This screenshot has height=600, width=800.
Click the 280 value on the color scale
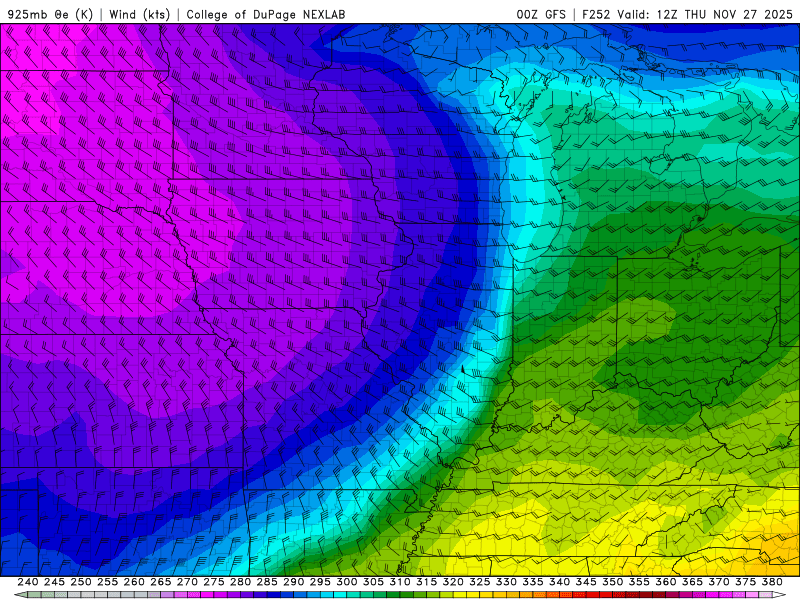[240, 582]
